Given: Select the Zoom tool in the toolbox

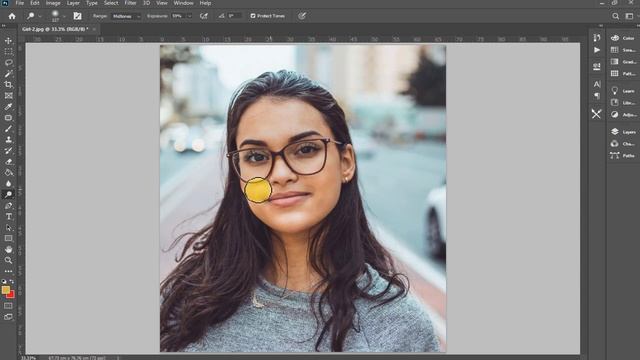Looking at the screenshot, I should click(8, 260).
